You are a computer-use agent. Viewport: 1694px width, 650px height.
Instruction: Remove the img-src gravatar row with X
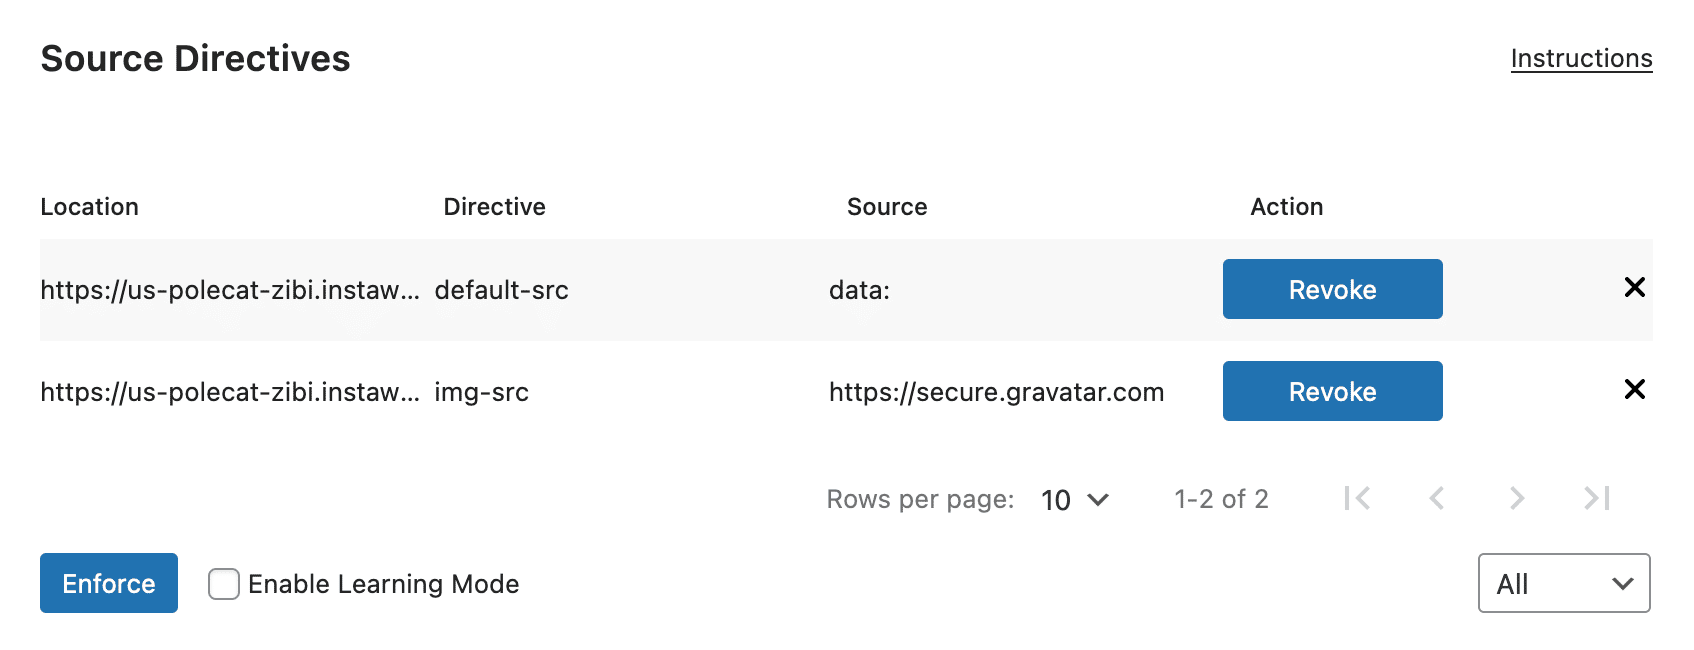[1634, 390]
